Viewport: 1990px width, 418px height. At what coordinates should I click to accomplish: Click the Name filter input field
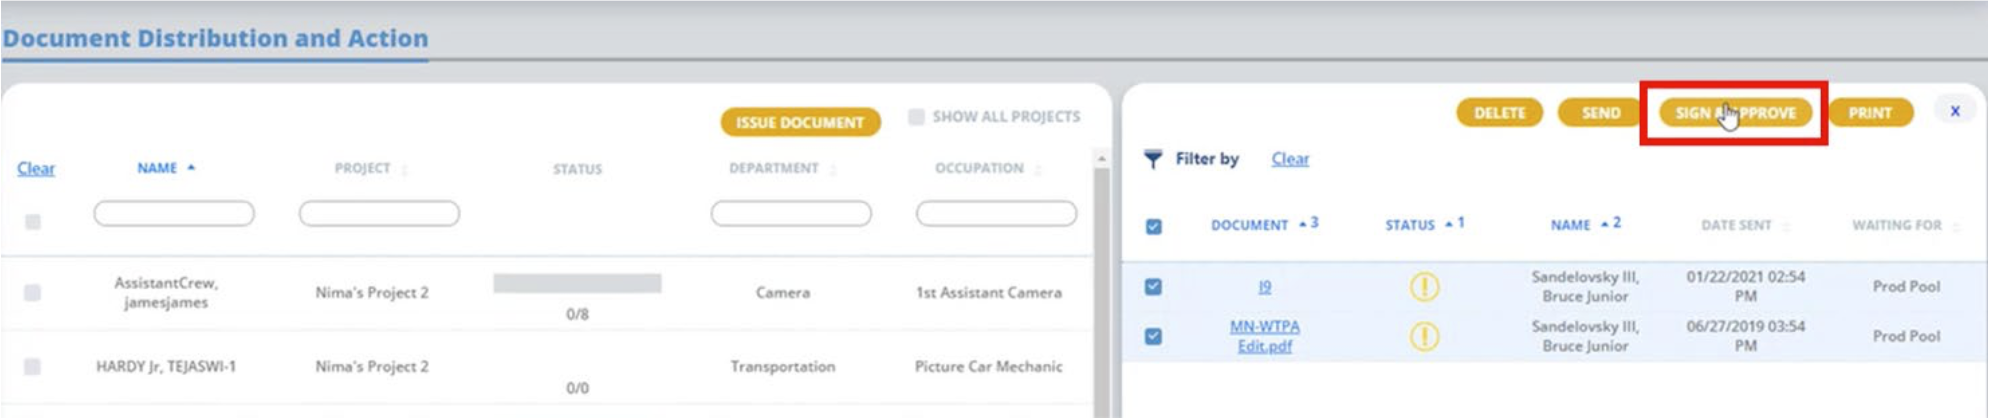coord(174,213)
